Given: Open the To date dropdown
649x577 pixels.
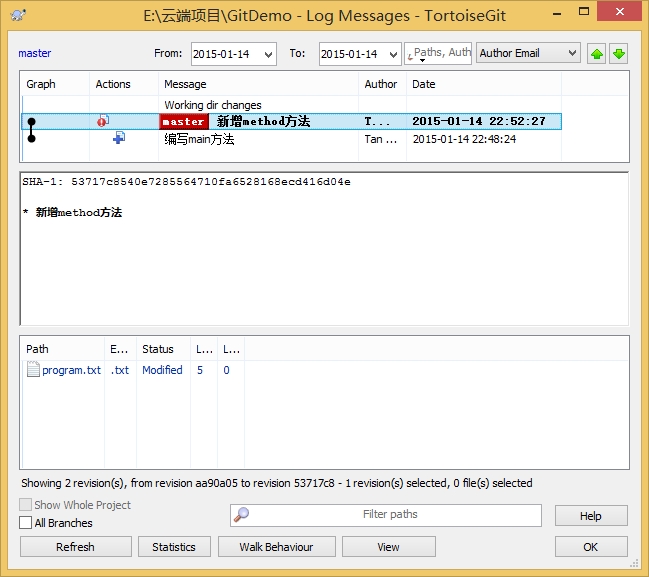Looking at the screenshot, I should tap(392, 54).
